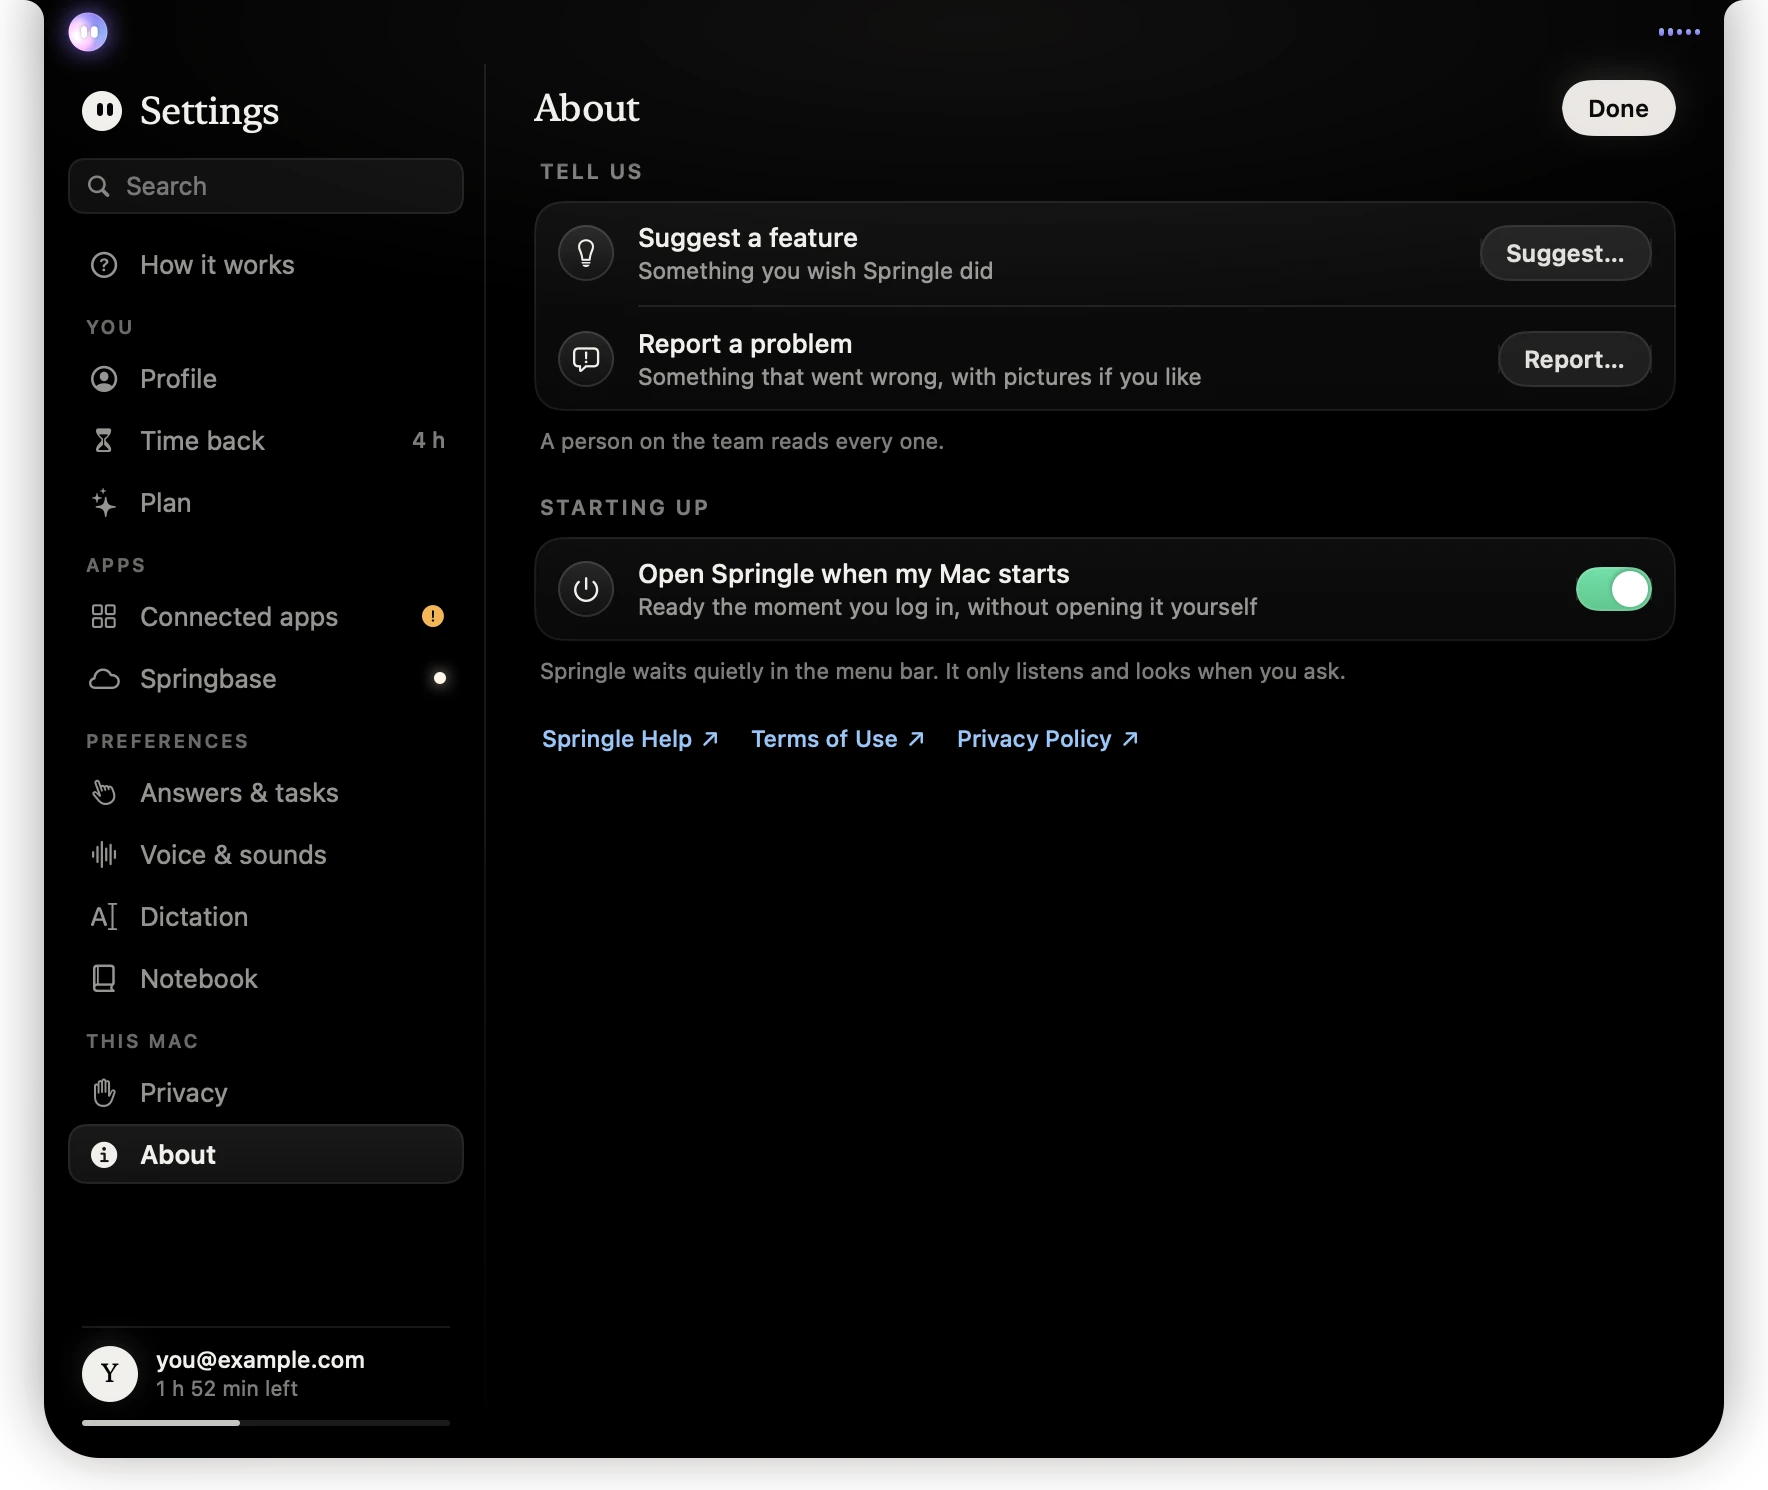Open the five-dot menu at top right
The image size is (1768, 1490).
1679,32
